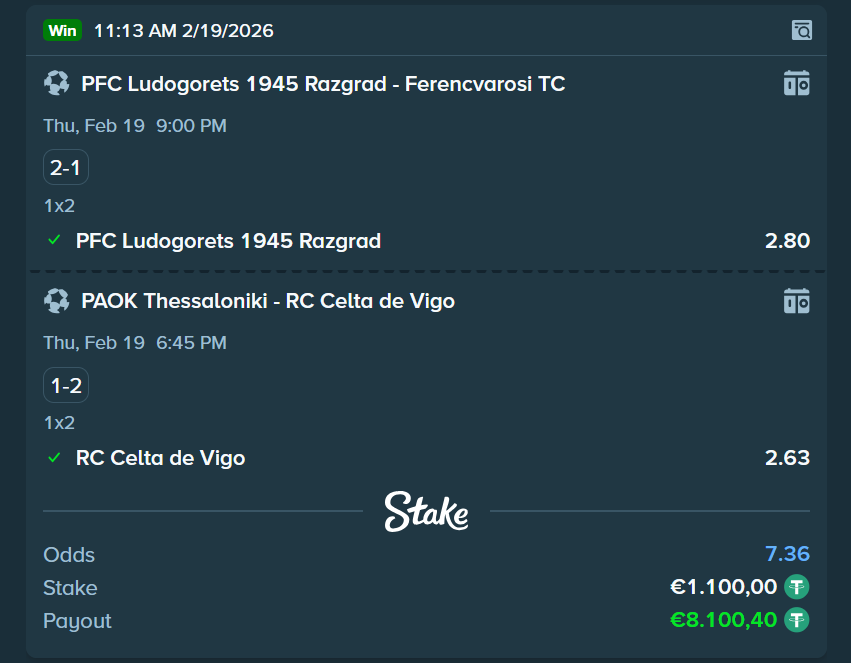This screenshot has height=663, width=851.
Task: Click the scoreboard icon for PAOK match
Action: [796, 301]
